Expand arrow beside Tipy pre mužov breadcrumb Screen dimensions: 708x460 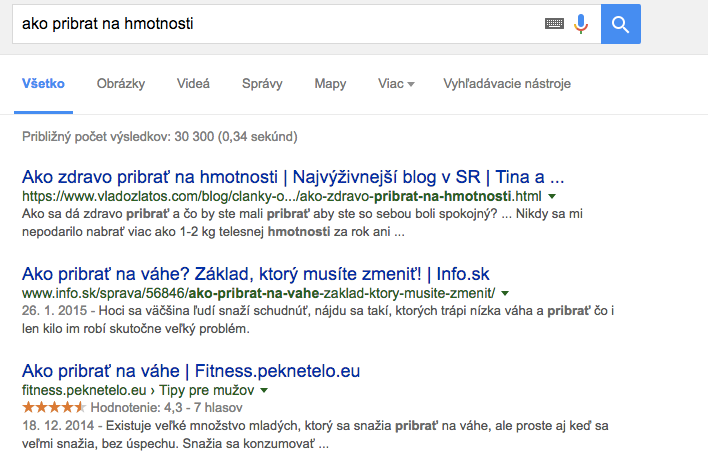pyautogui.click(x=264, y=390)
